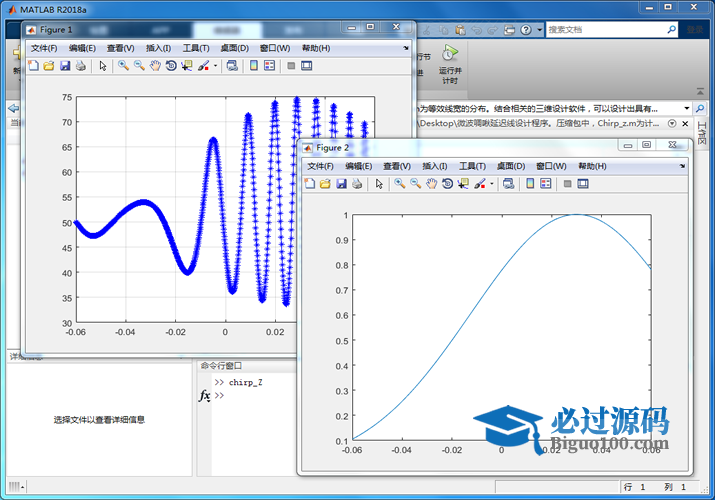Click Open File icon in Figure 2 toolbar
Screen dimensions: 715x500
pyautogui.click(x=325, y=184)
